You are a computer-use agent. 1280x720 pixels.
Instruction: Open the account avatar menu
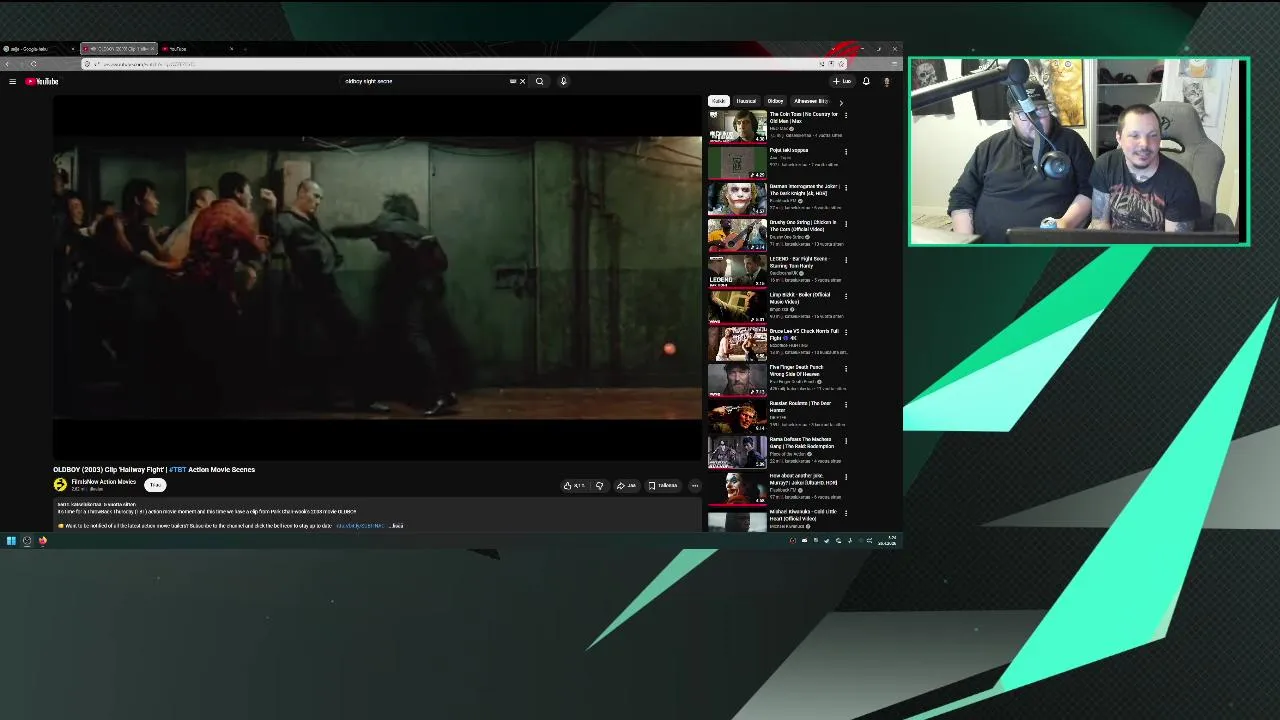[x=886, y=81]
